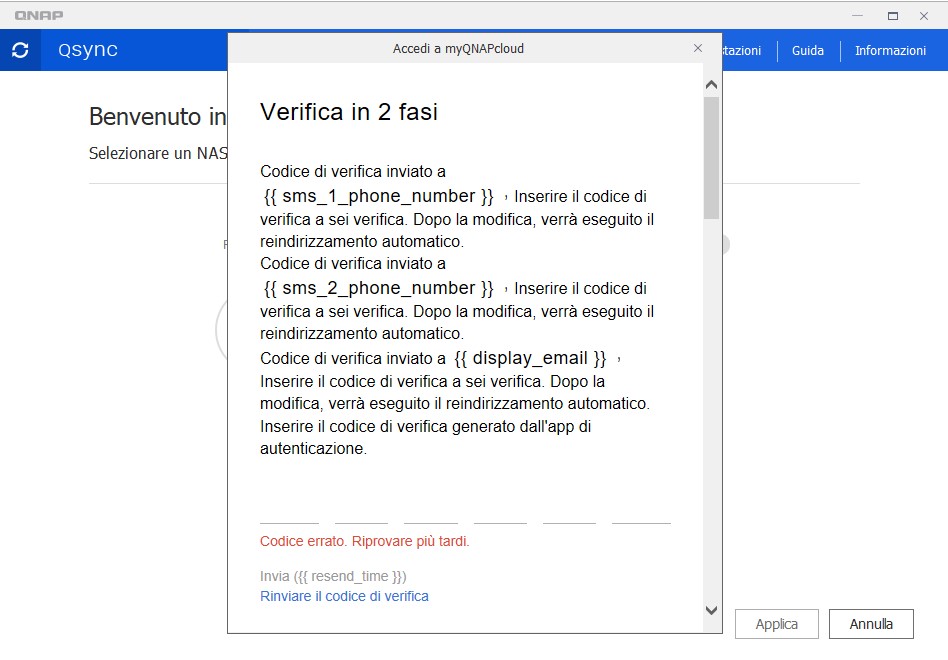Open the Informazioni menu
The height and width of the screenshot is (660, 948).
[x=890, y=50]
